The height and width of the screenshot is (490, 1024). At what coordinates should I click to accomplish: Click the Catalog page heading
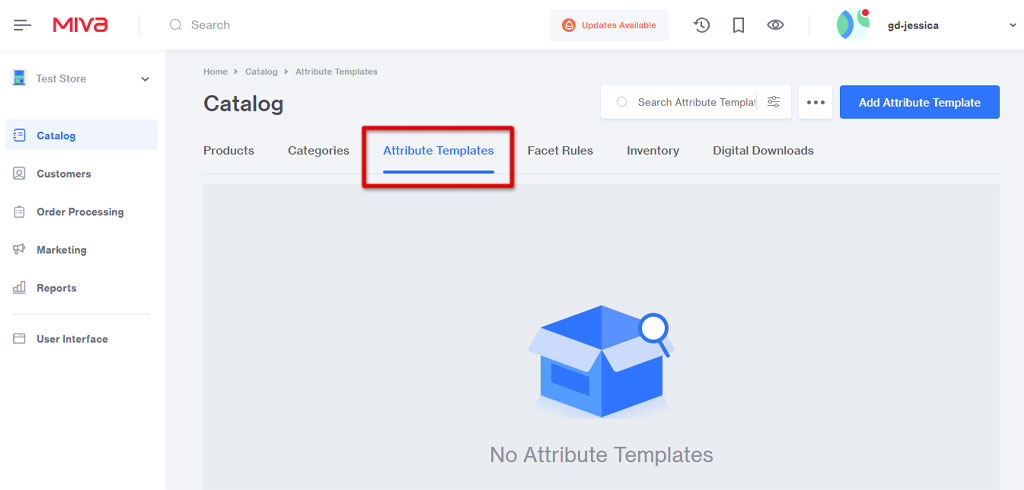click(244, 104)
